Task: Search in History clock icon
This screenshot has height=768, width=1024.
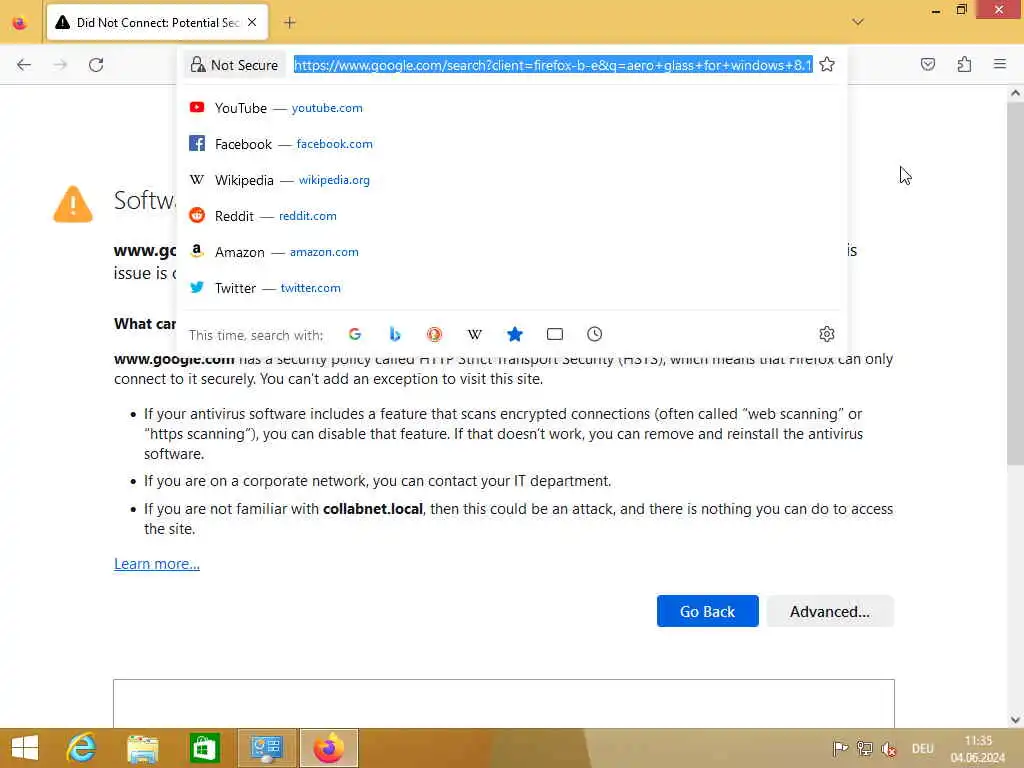Action: pos(594,334)
